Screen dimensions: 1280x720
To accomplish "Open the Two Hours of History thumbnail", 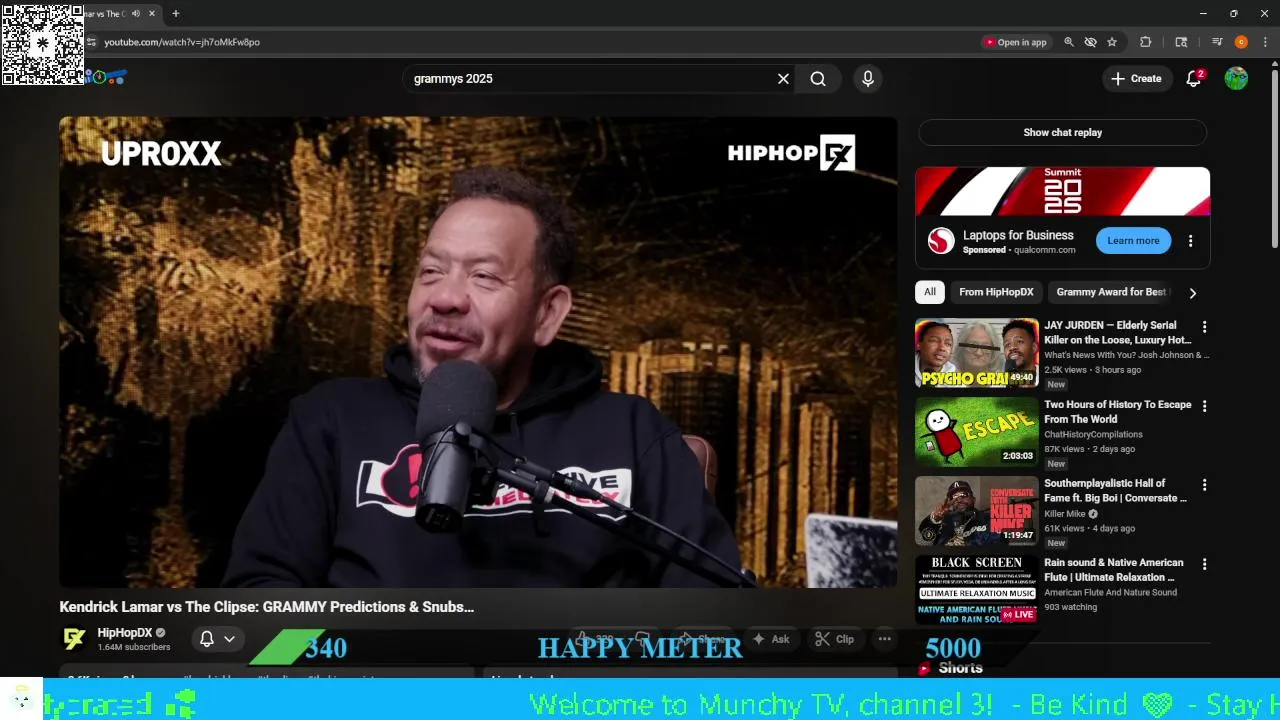I will [x=976, y=432].
